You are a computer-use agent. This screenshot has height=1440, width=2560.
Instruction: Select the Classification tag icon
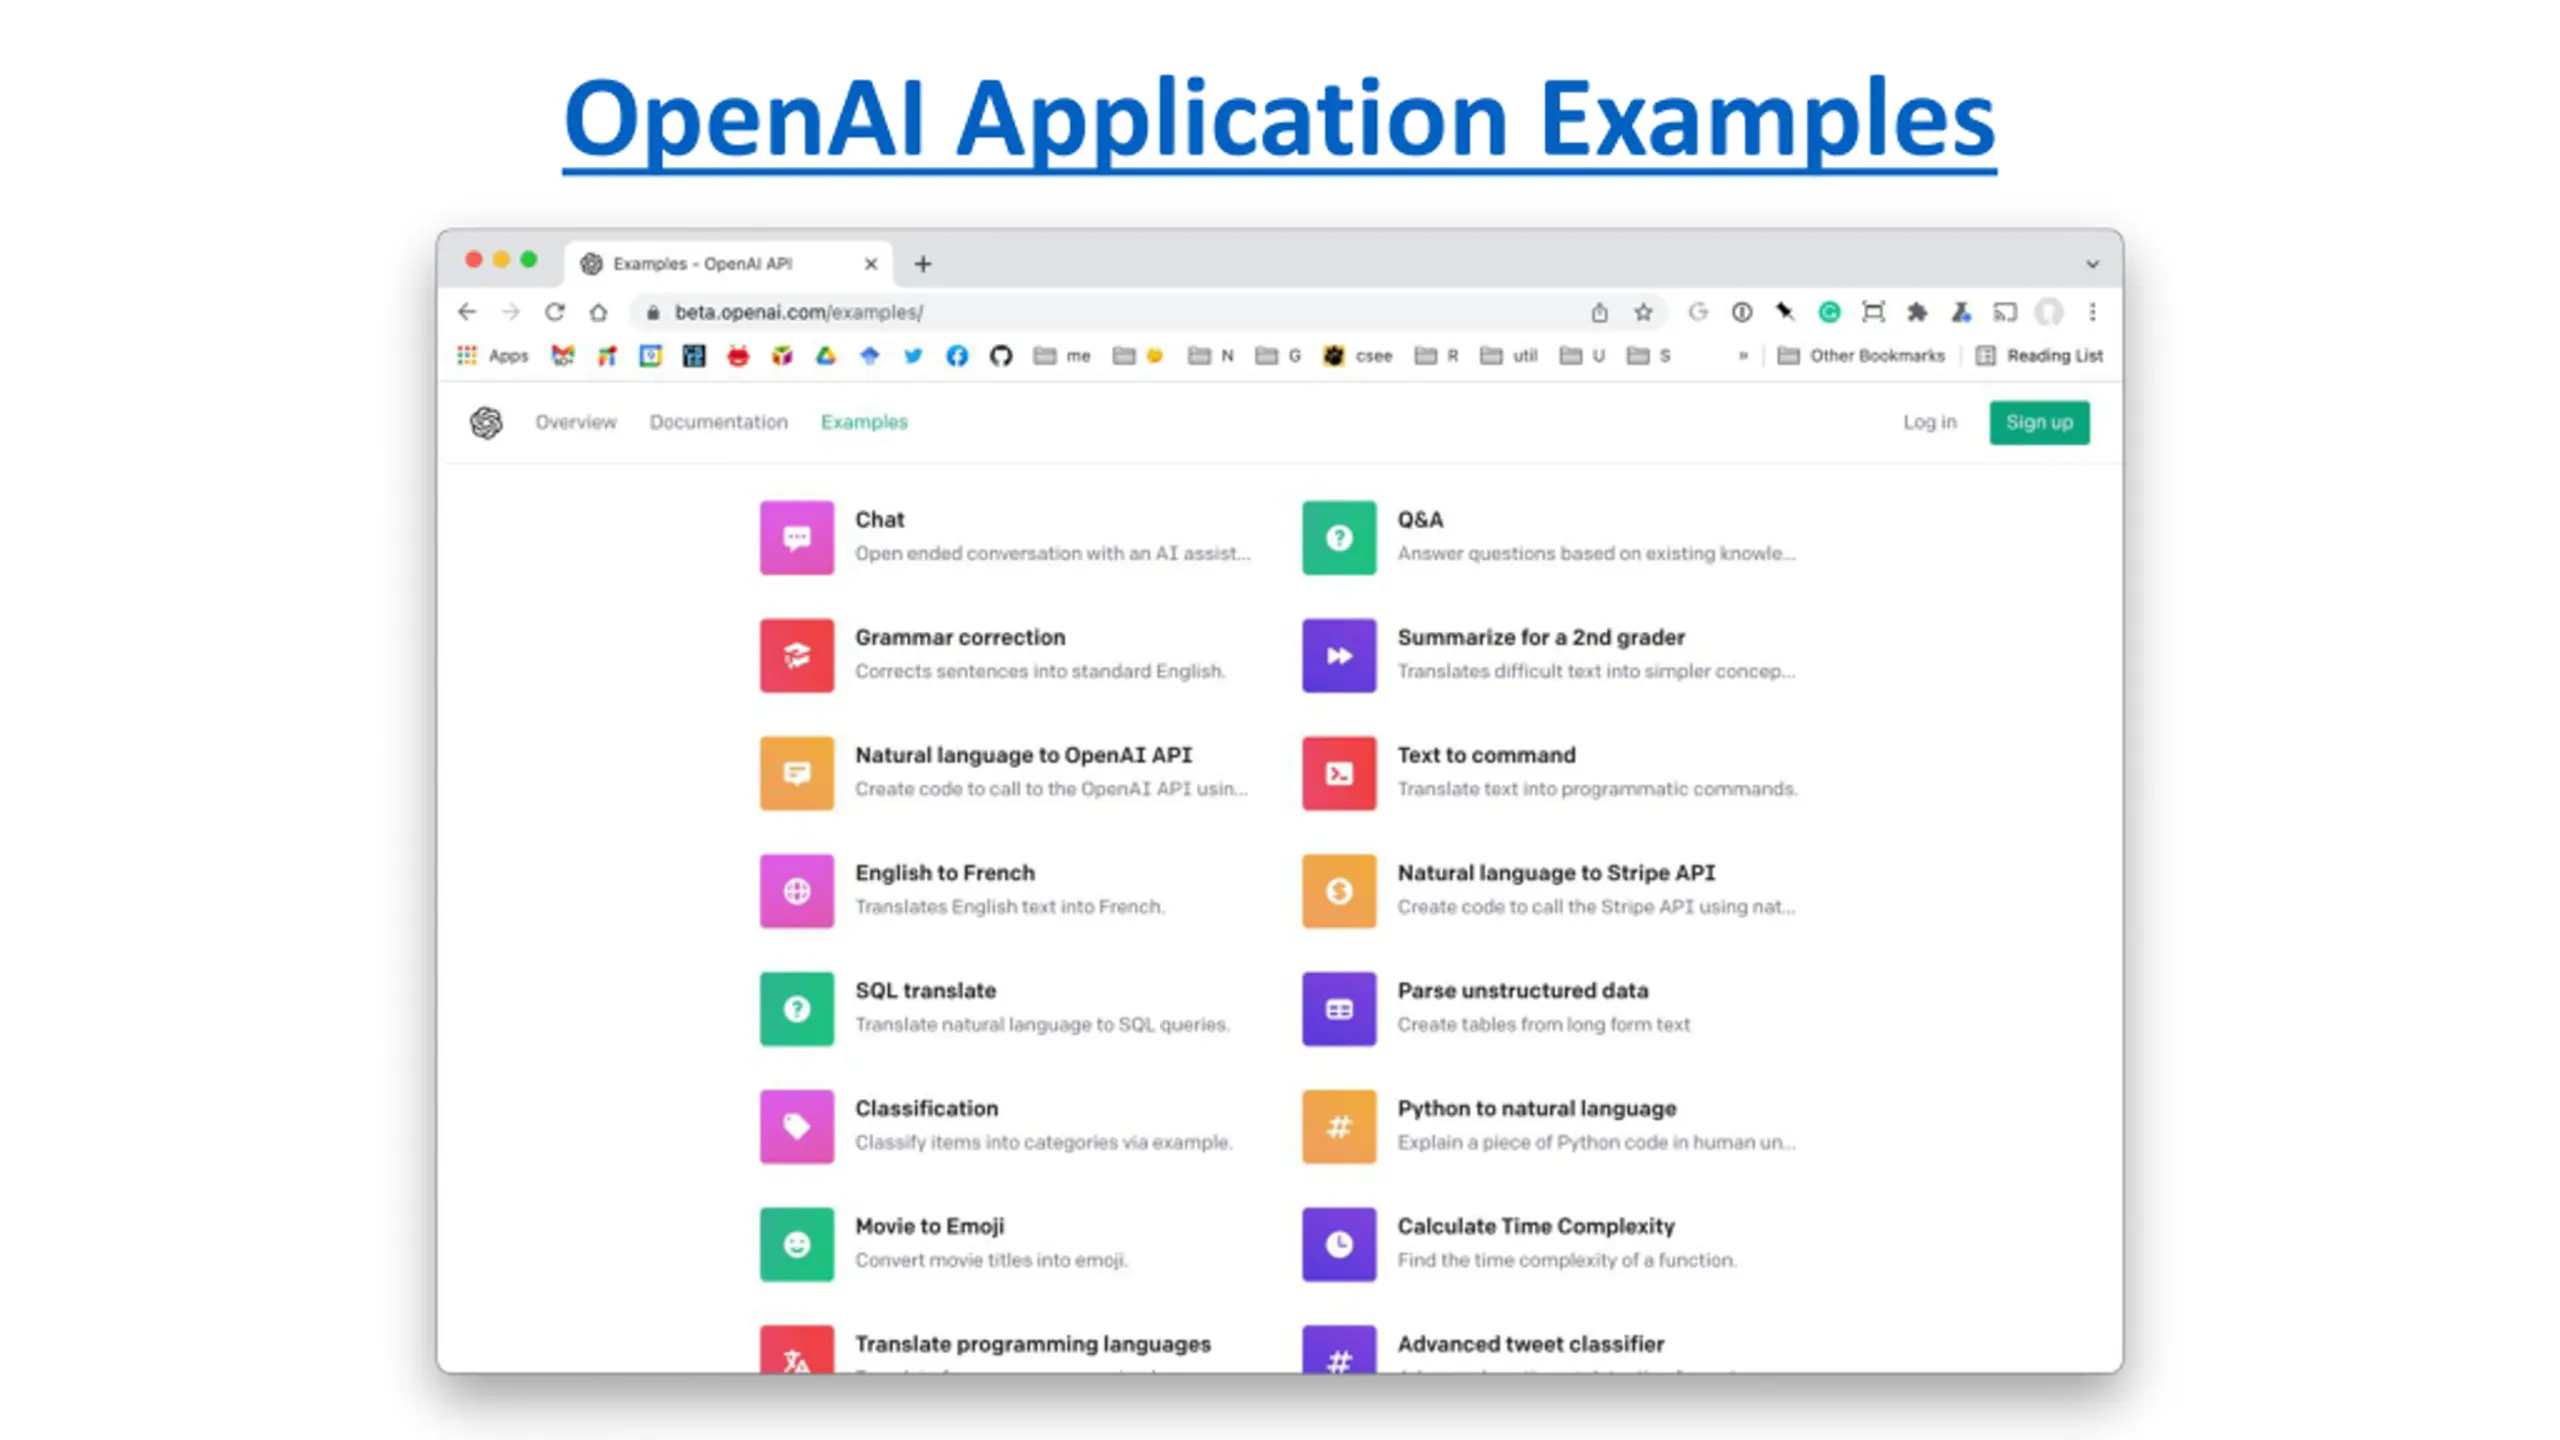click(796, 1127)
